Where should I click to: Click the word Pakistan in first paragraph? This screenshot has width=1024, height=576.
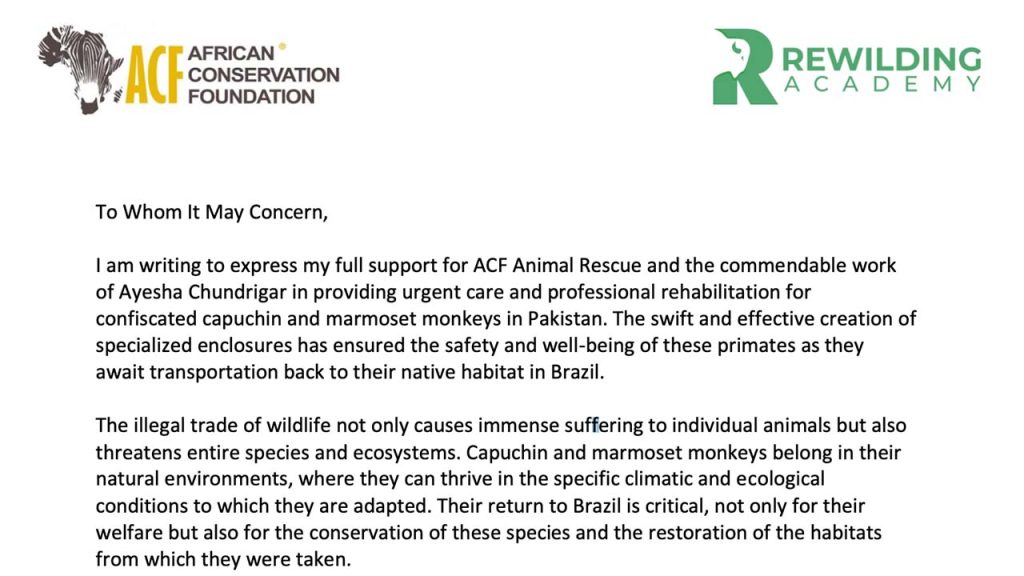566,318
